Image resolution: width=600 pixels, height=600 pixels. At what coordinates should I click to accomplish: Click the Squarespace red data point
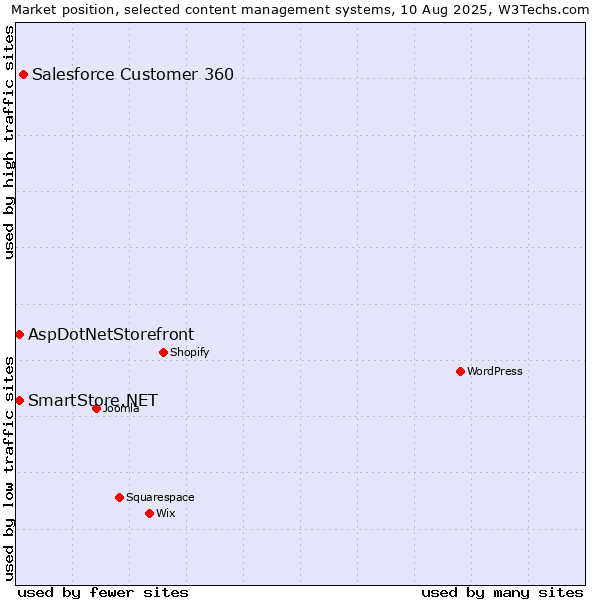(119, 497)
